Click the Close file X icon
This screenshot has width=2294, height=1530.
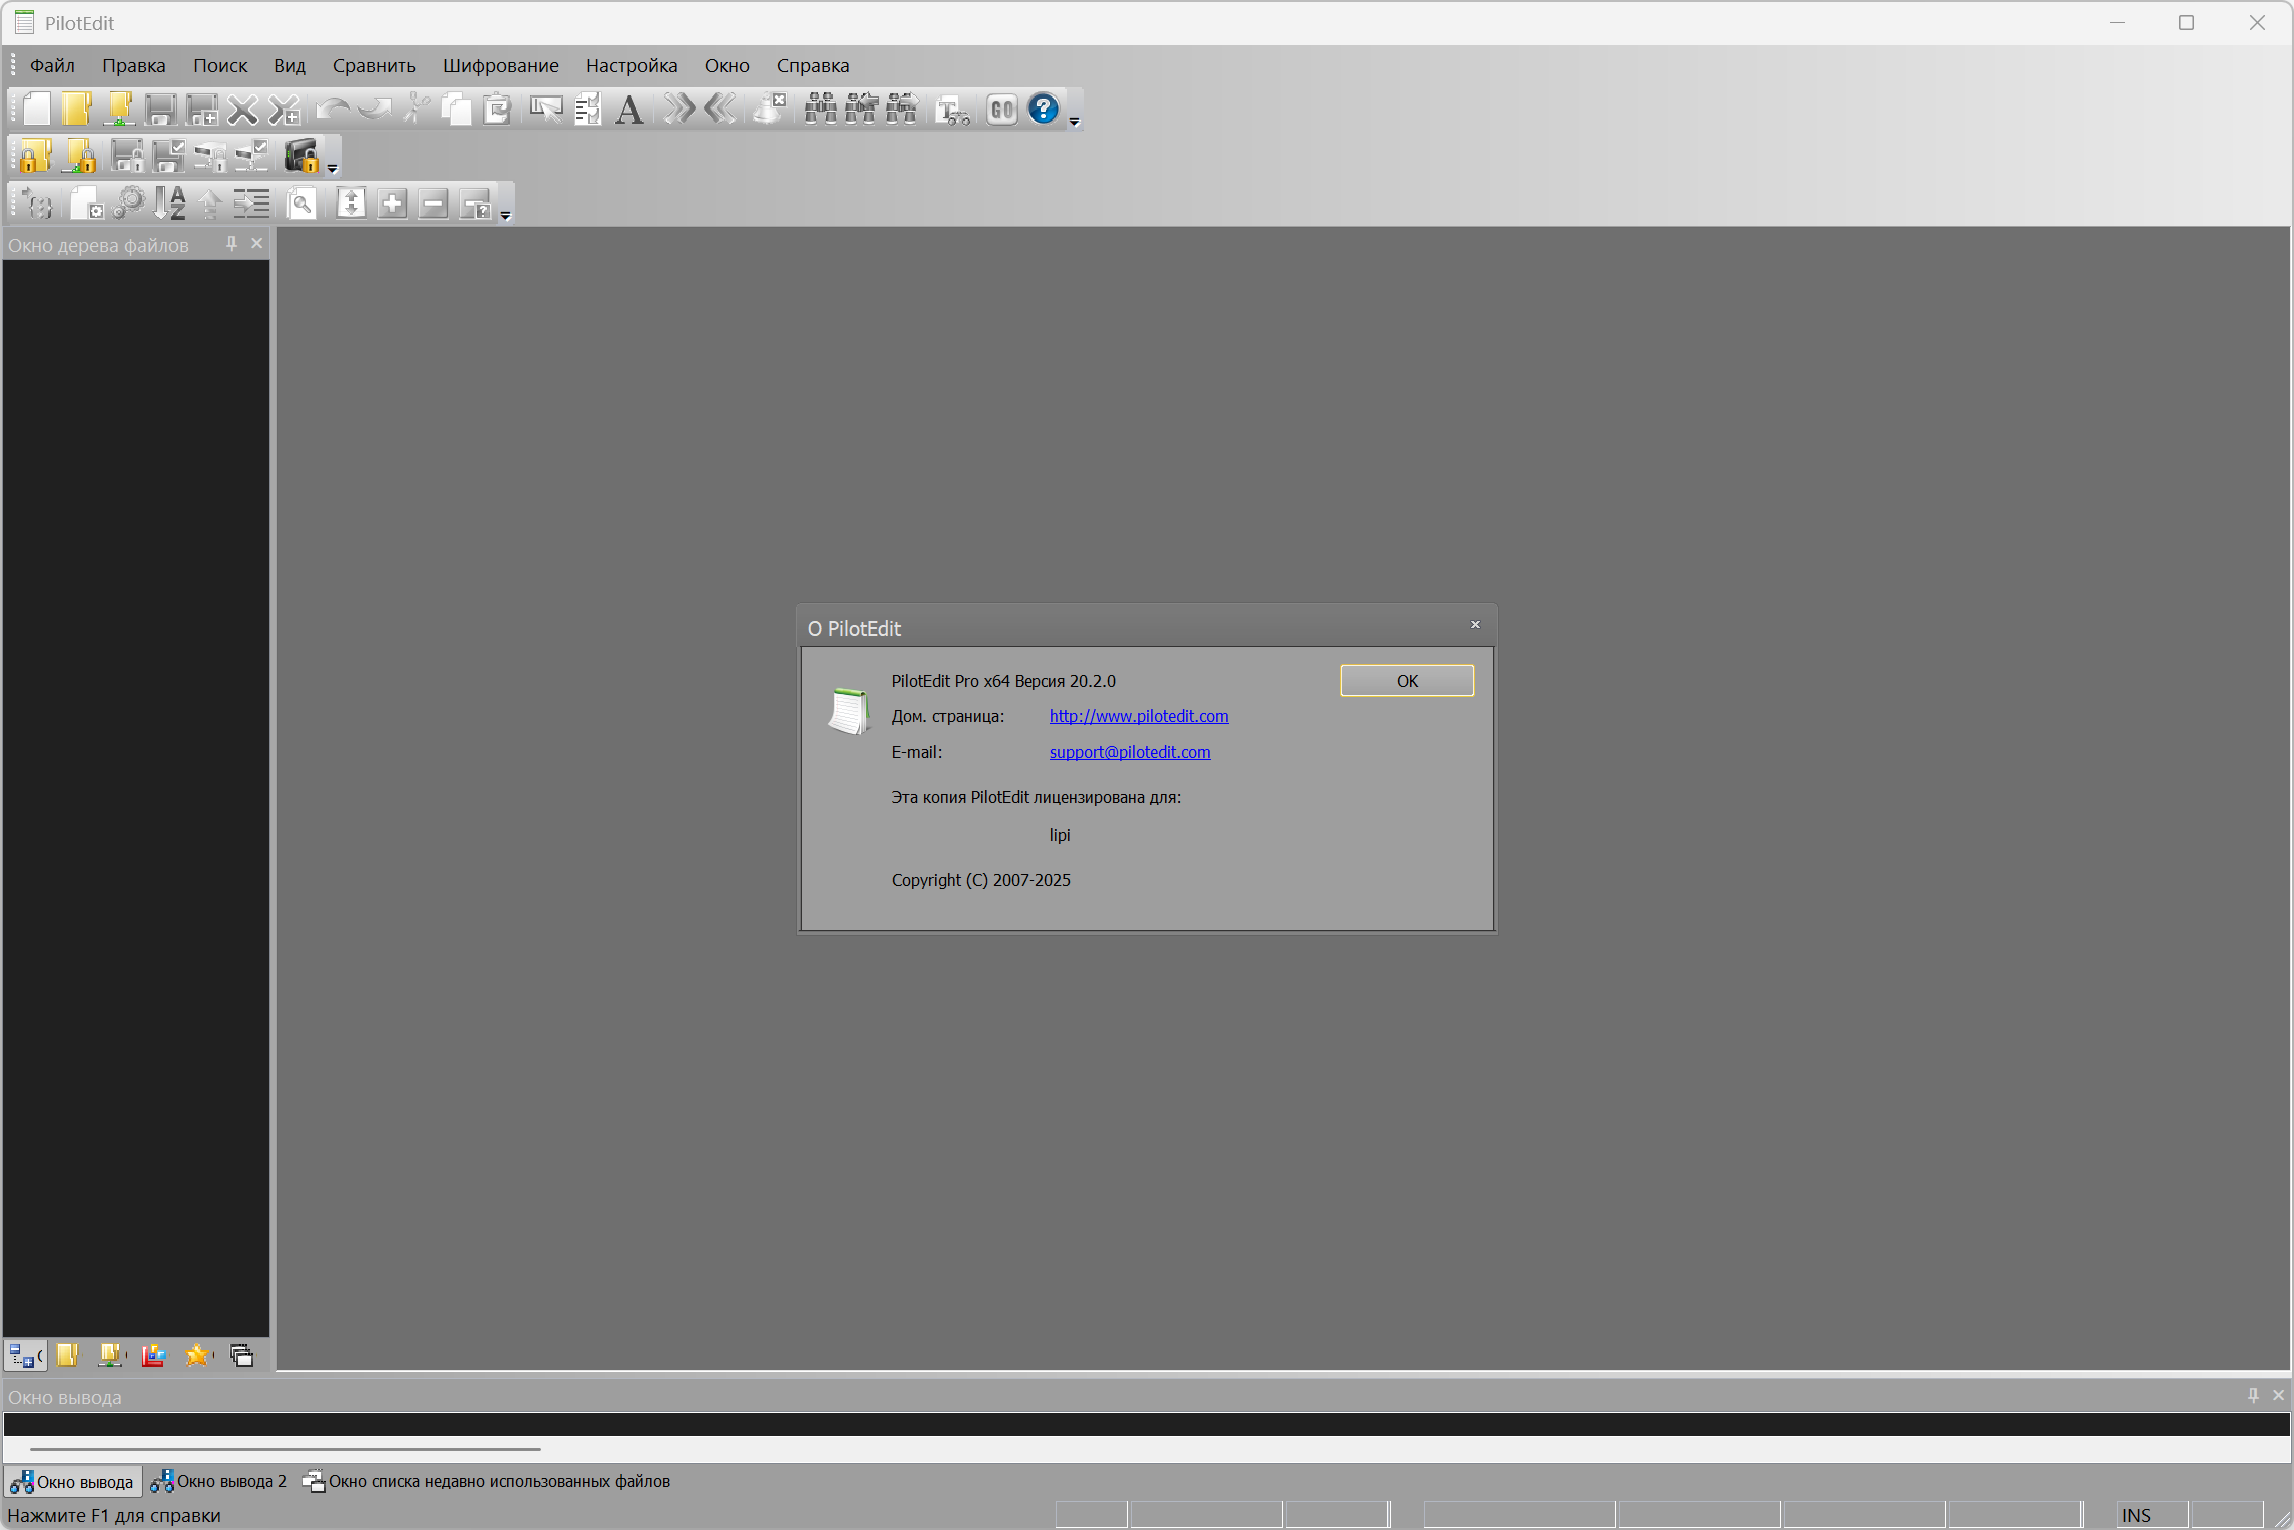point(242,109)
